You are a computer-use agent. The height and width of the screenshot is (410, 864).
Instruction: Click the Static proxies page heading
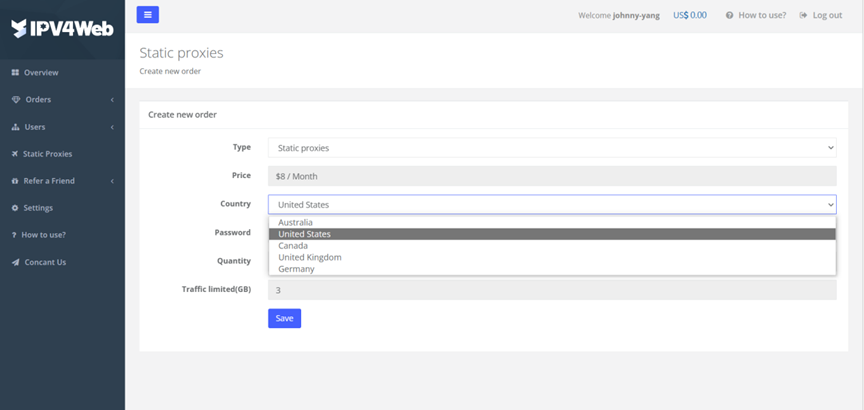(x=181, y=53)
